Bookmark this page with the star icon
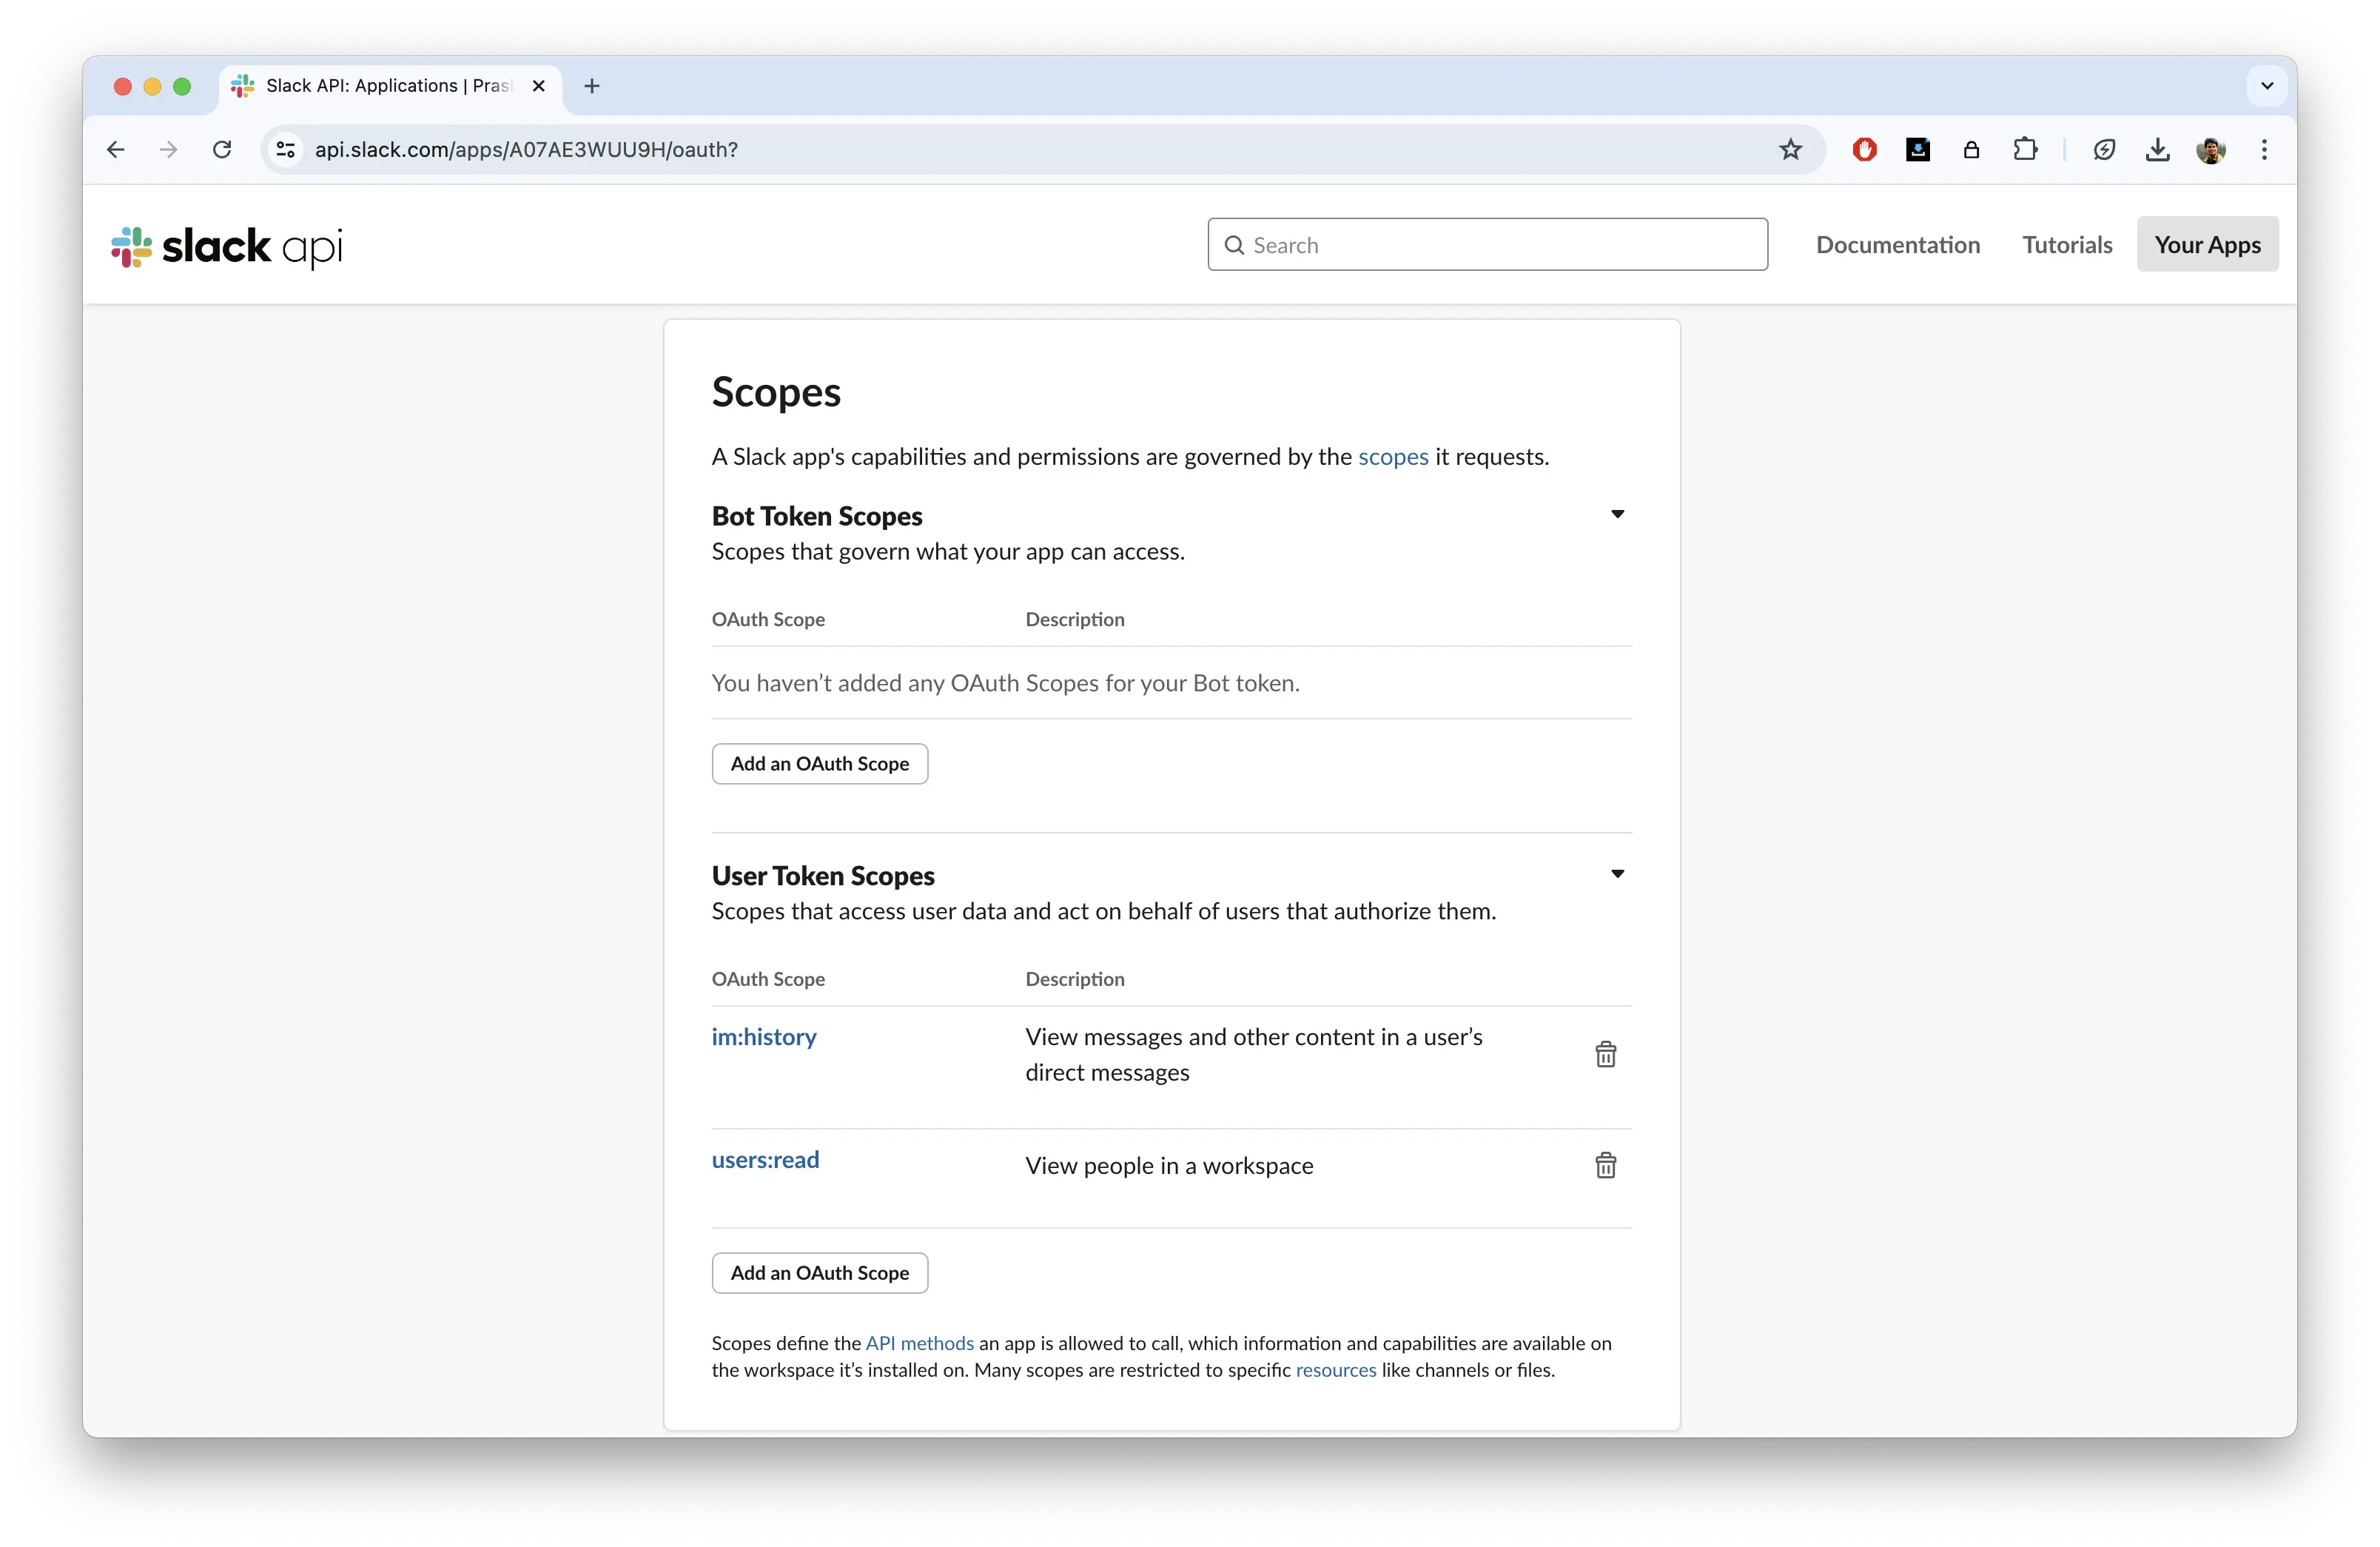The width and height of the screenshot is (2380, 1547). pos(1790,149)
